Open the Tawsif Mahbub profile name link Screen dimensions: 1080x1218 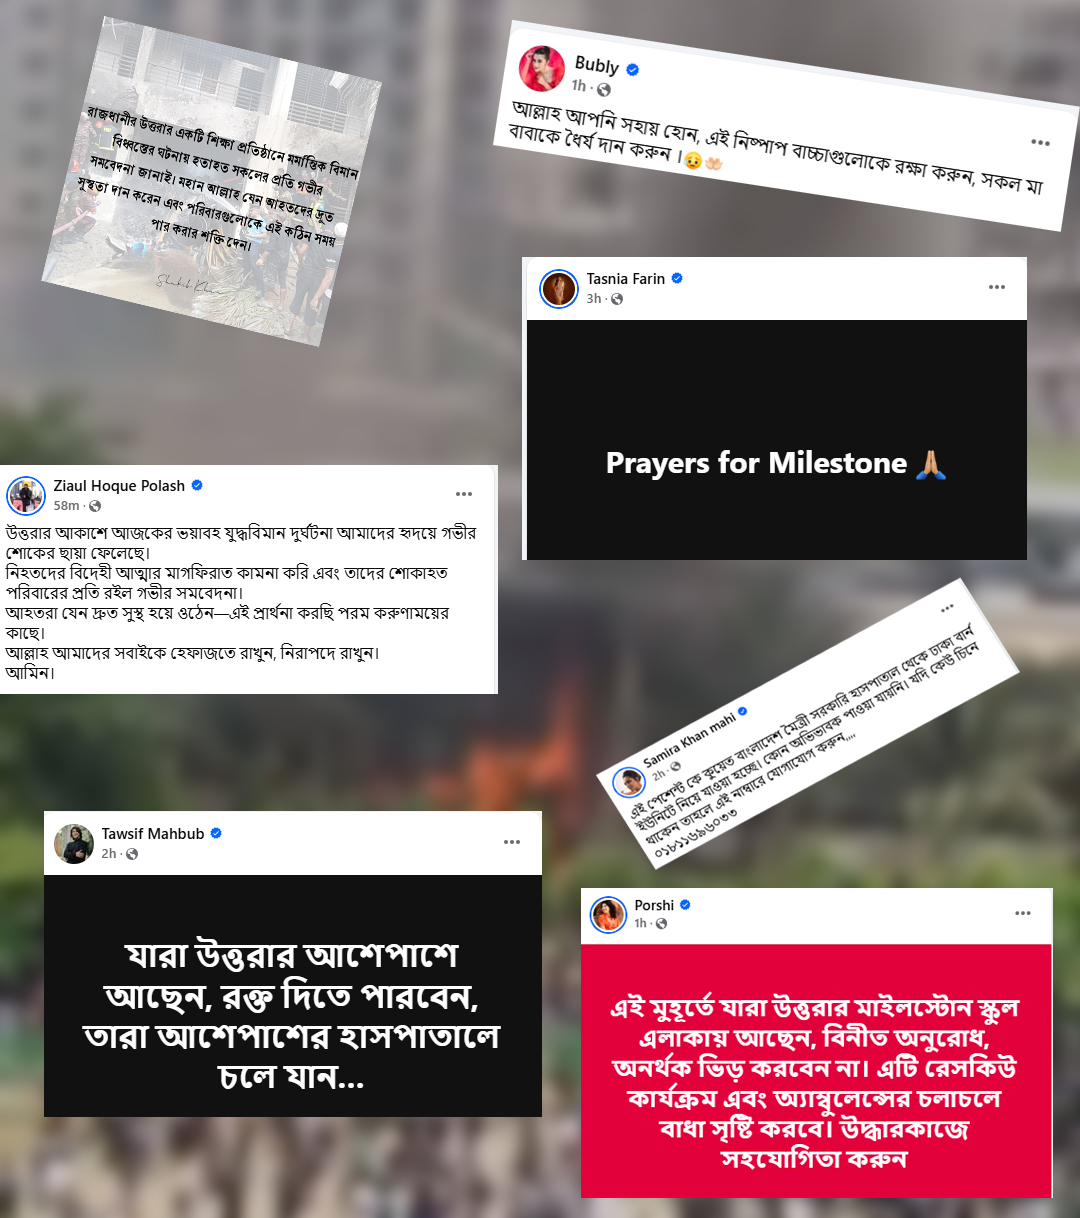[153, 834]
